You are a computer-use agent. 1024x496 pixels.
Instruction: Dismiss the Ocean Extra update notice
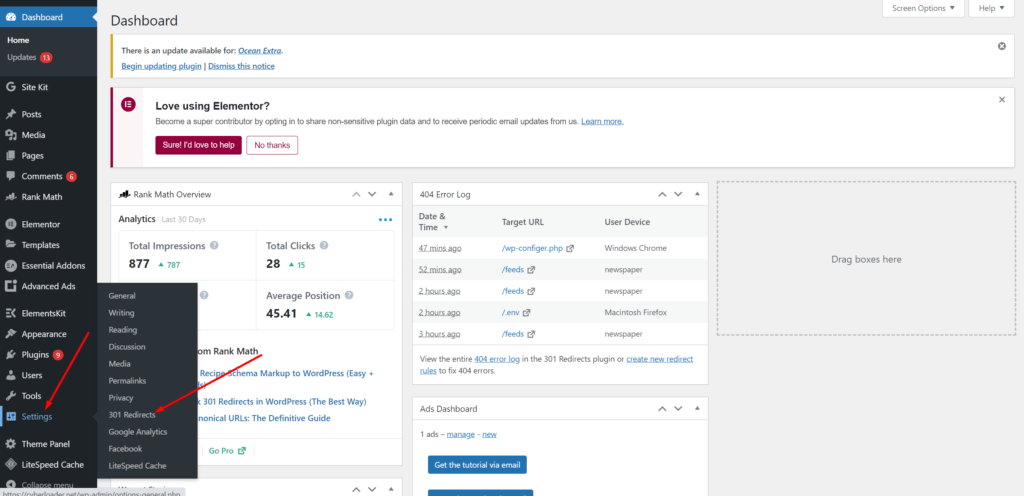[1002, 46]
